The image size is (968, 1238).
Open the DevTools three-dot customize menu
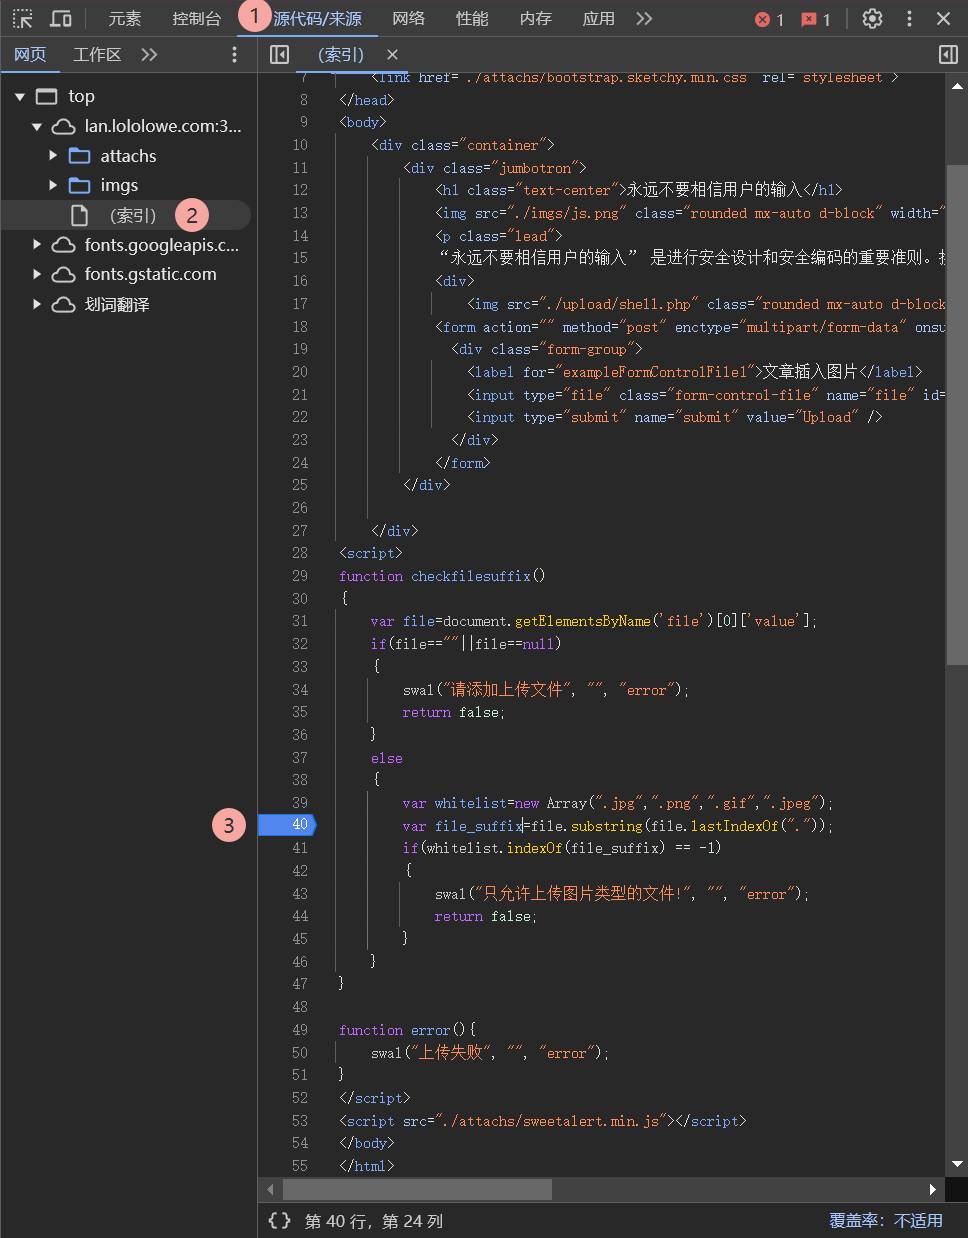(x=909, y=19)
